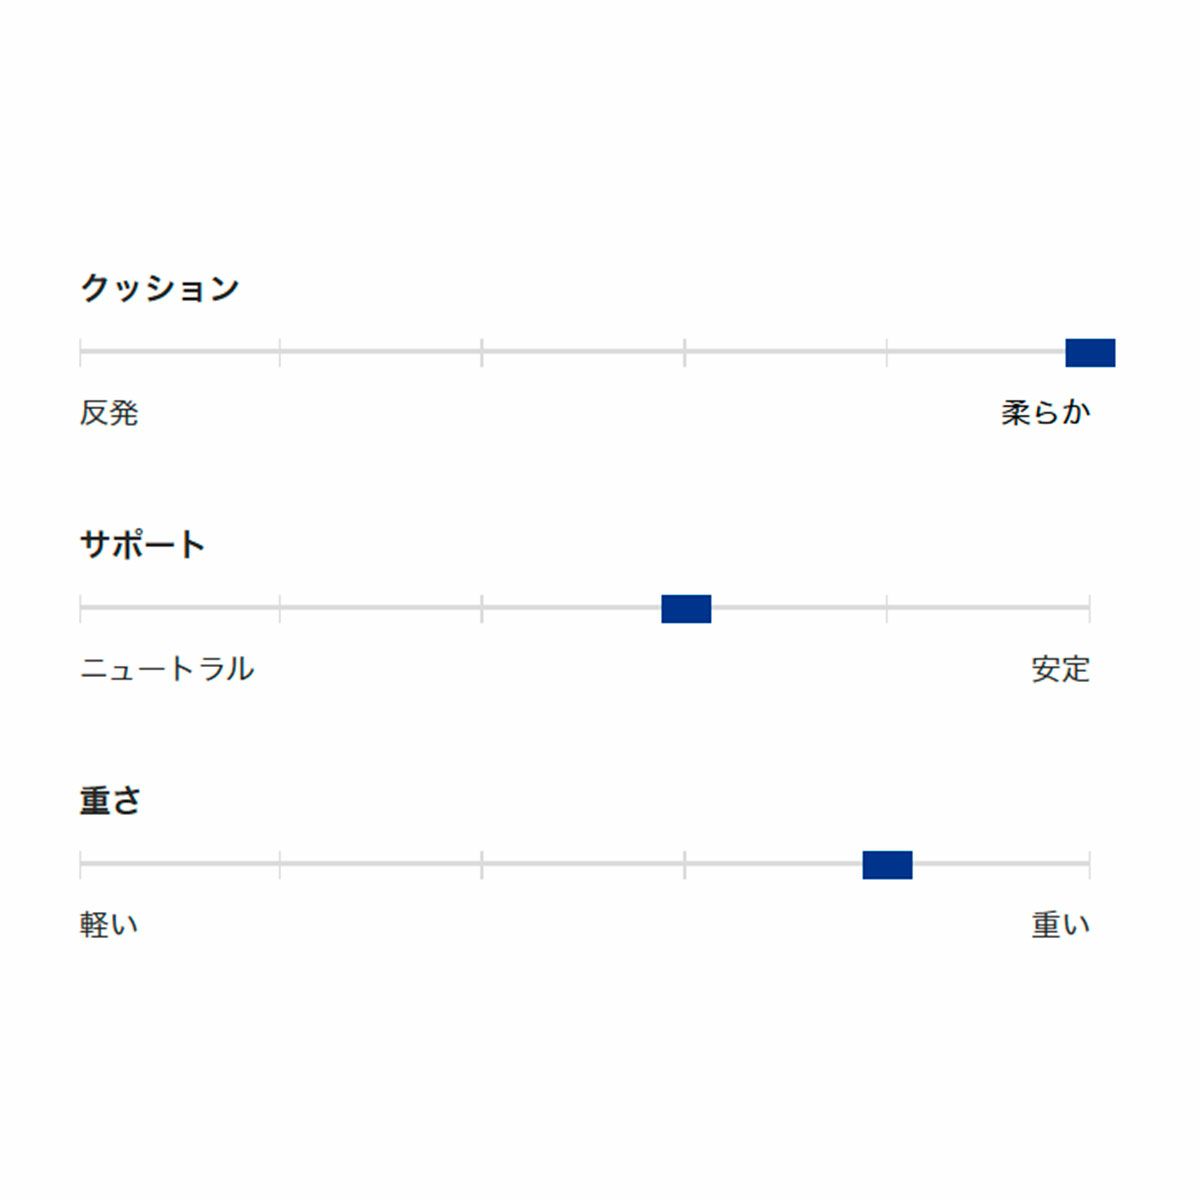1200x1200 pixels.
Task: Click the クッション heading
Action: pyautogui.click(x=160, y=288)
